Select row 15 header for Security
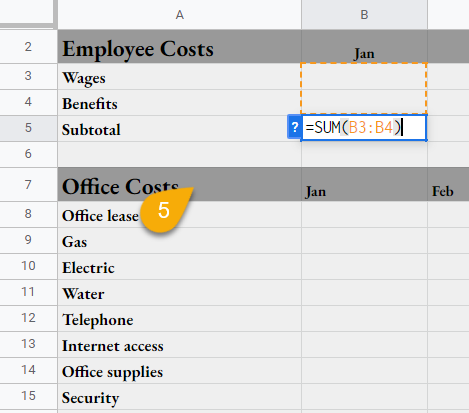The image size is (469, 413). point(29,396)
